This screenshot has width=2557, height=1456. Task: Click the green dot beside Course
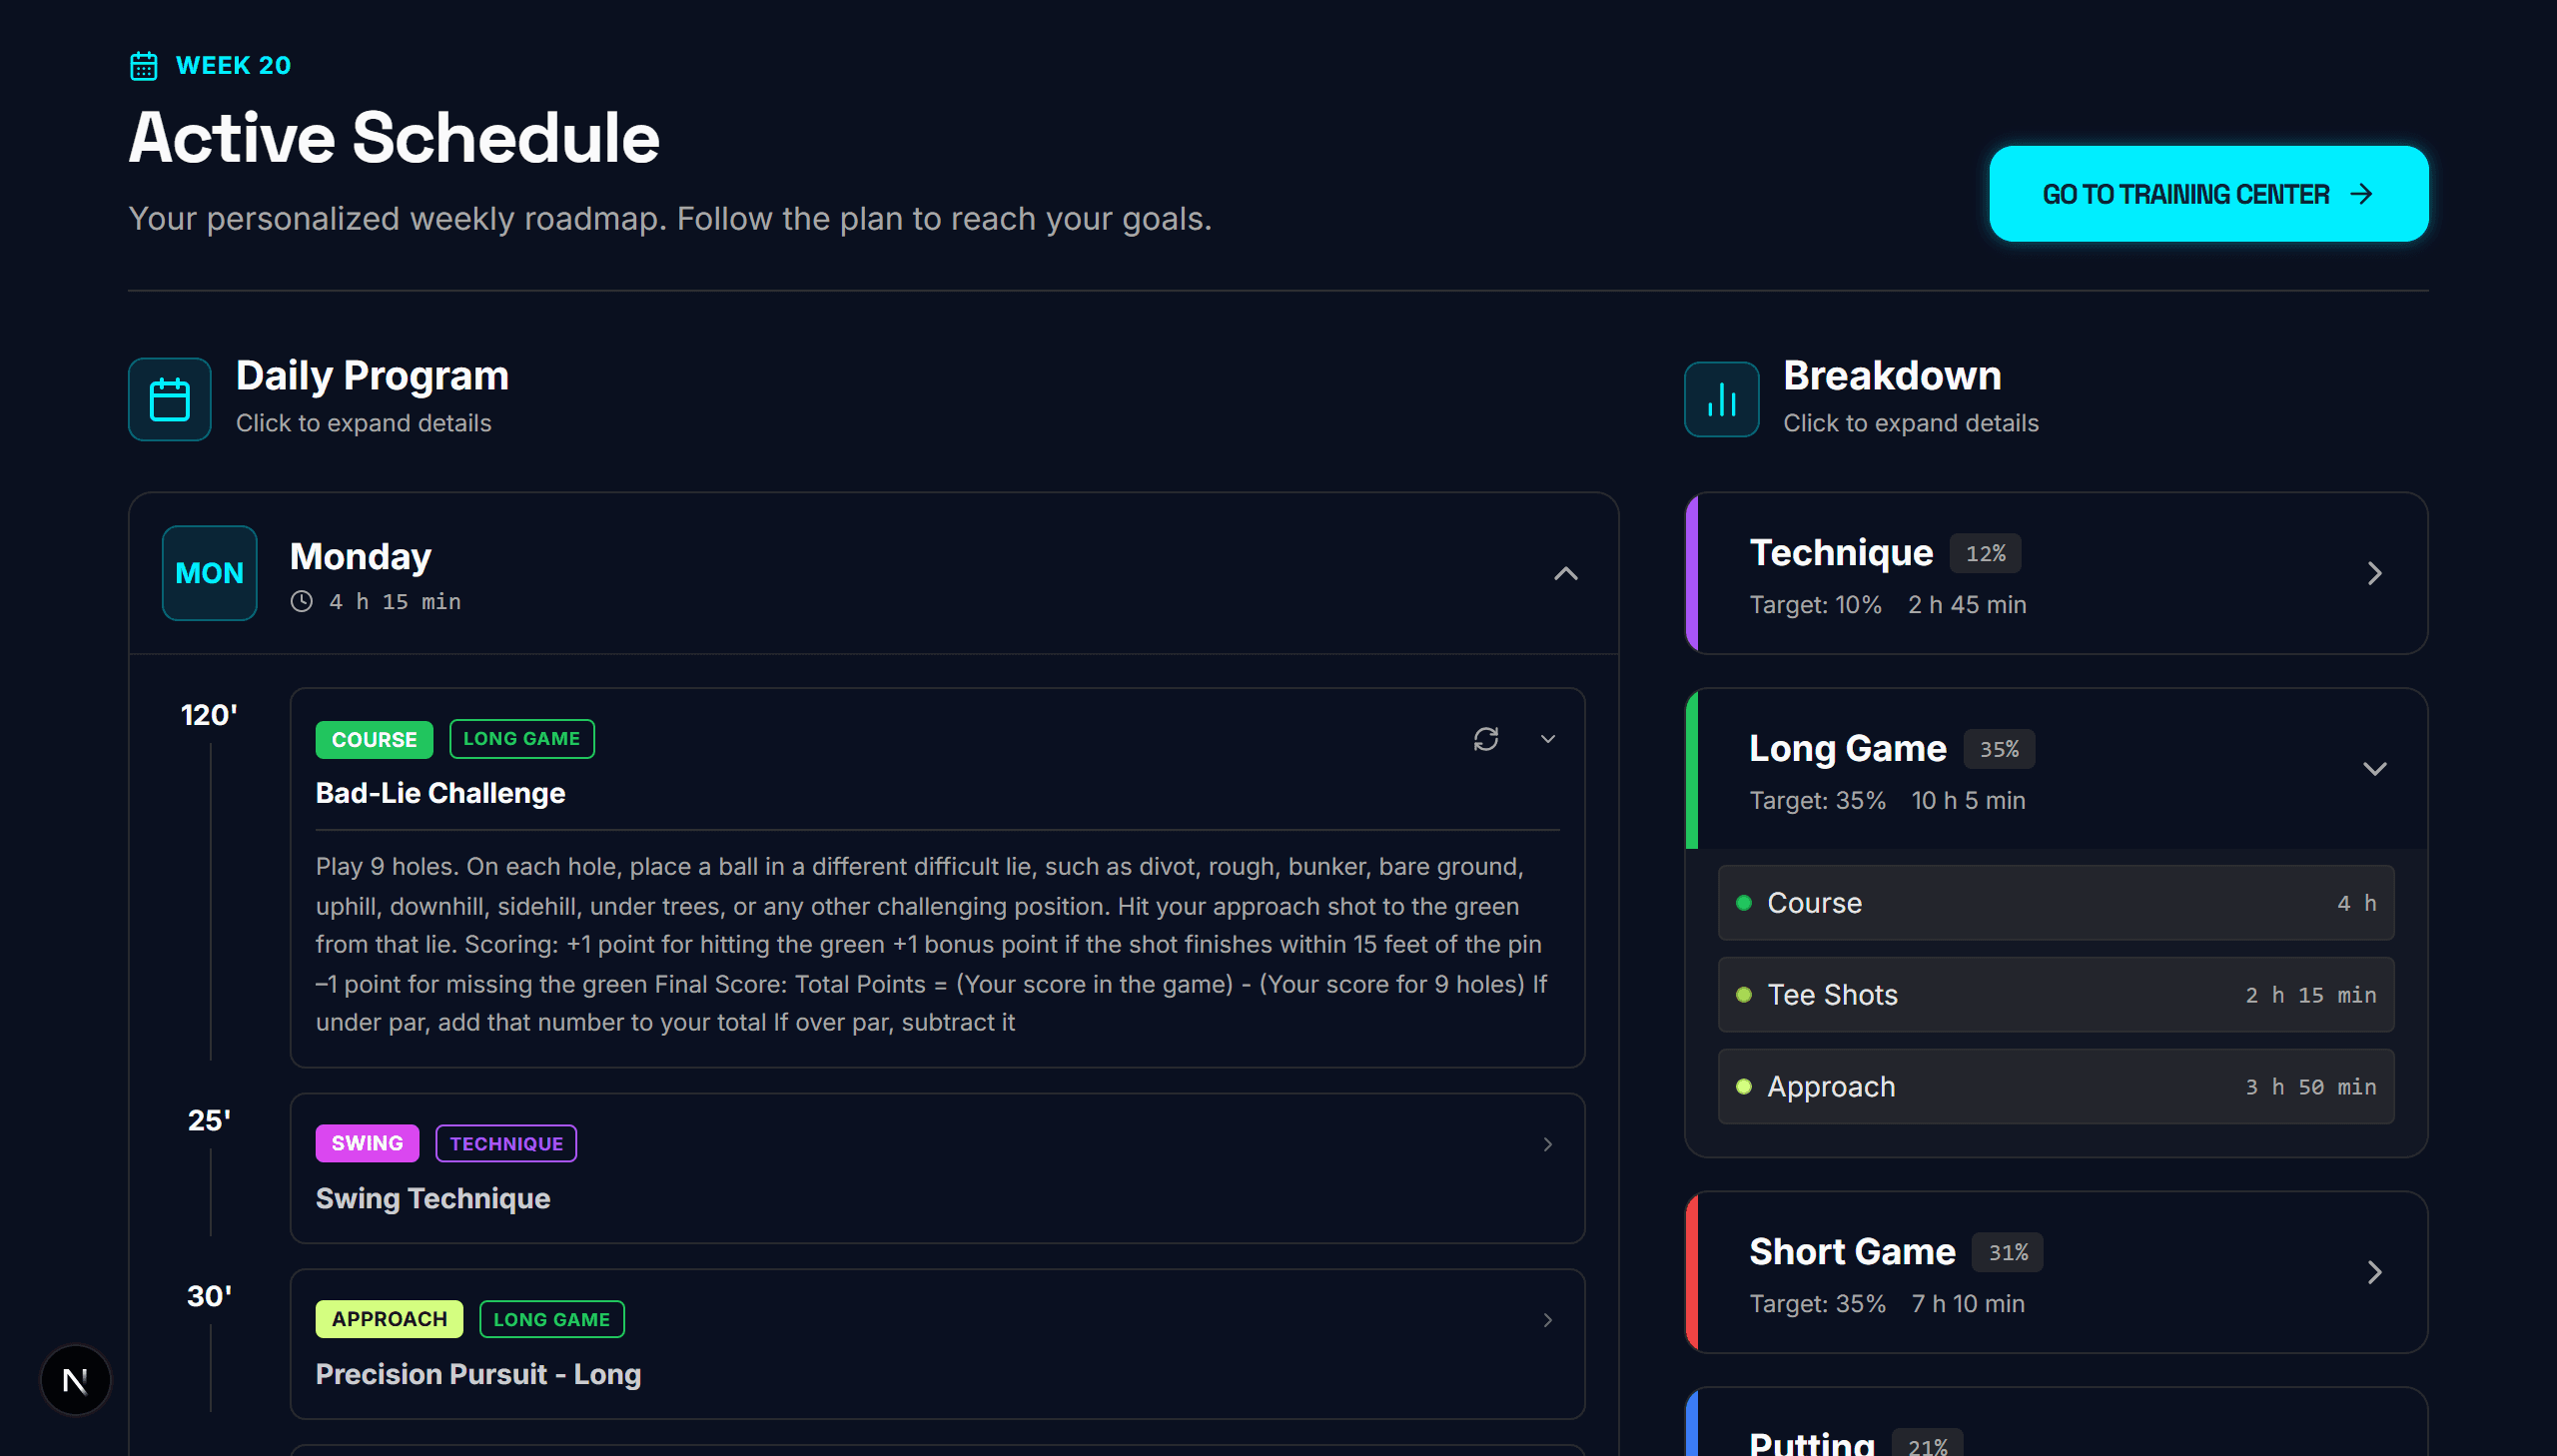[1743, 903]
